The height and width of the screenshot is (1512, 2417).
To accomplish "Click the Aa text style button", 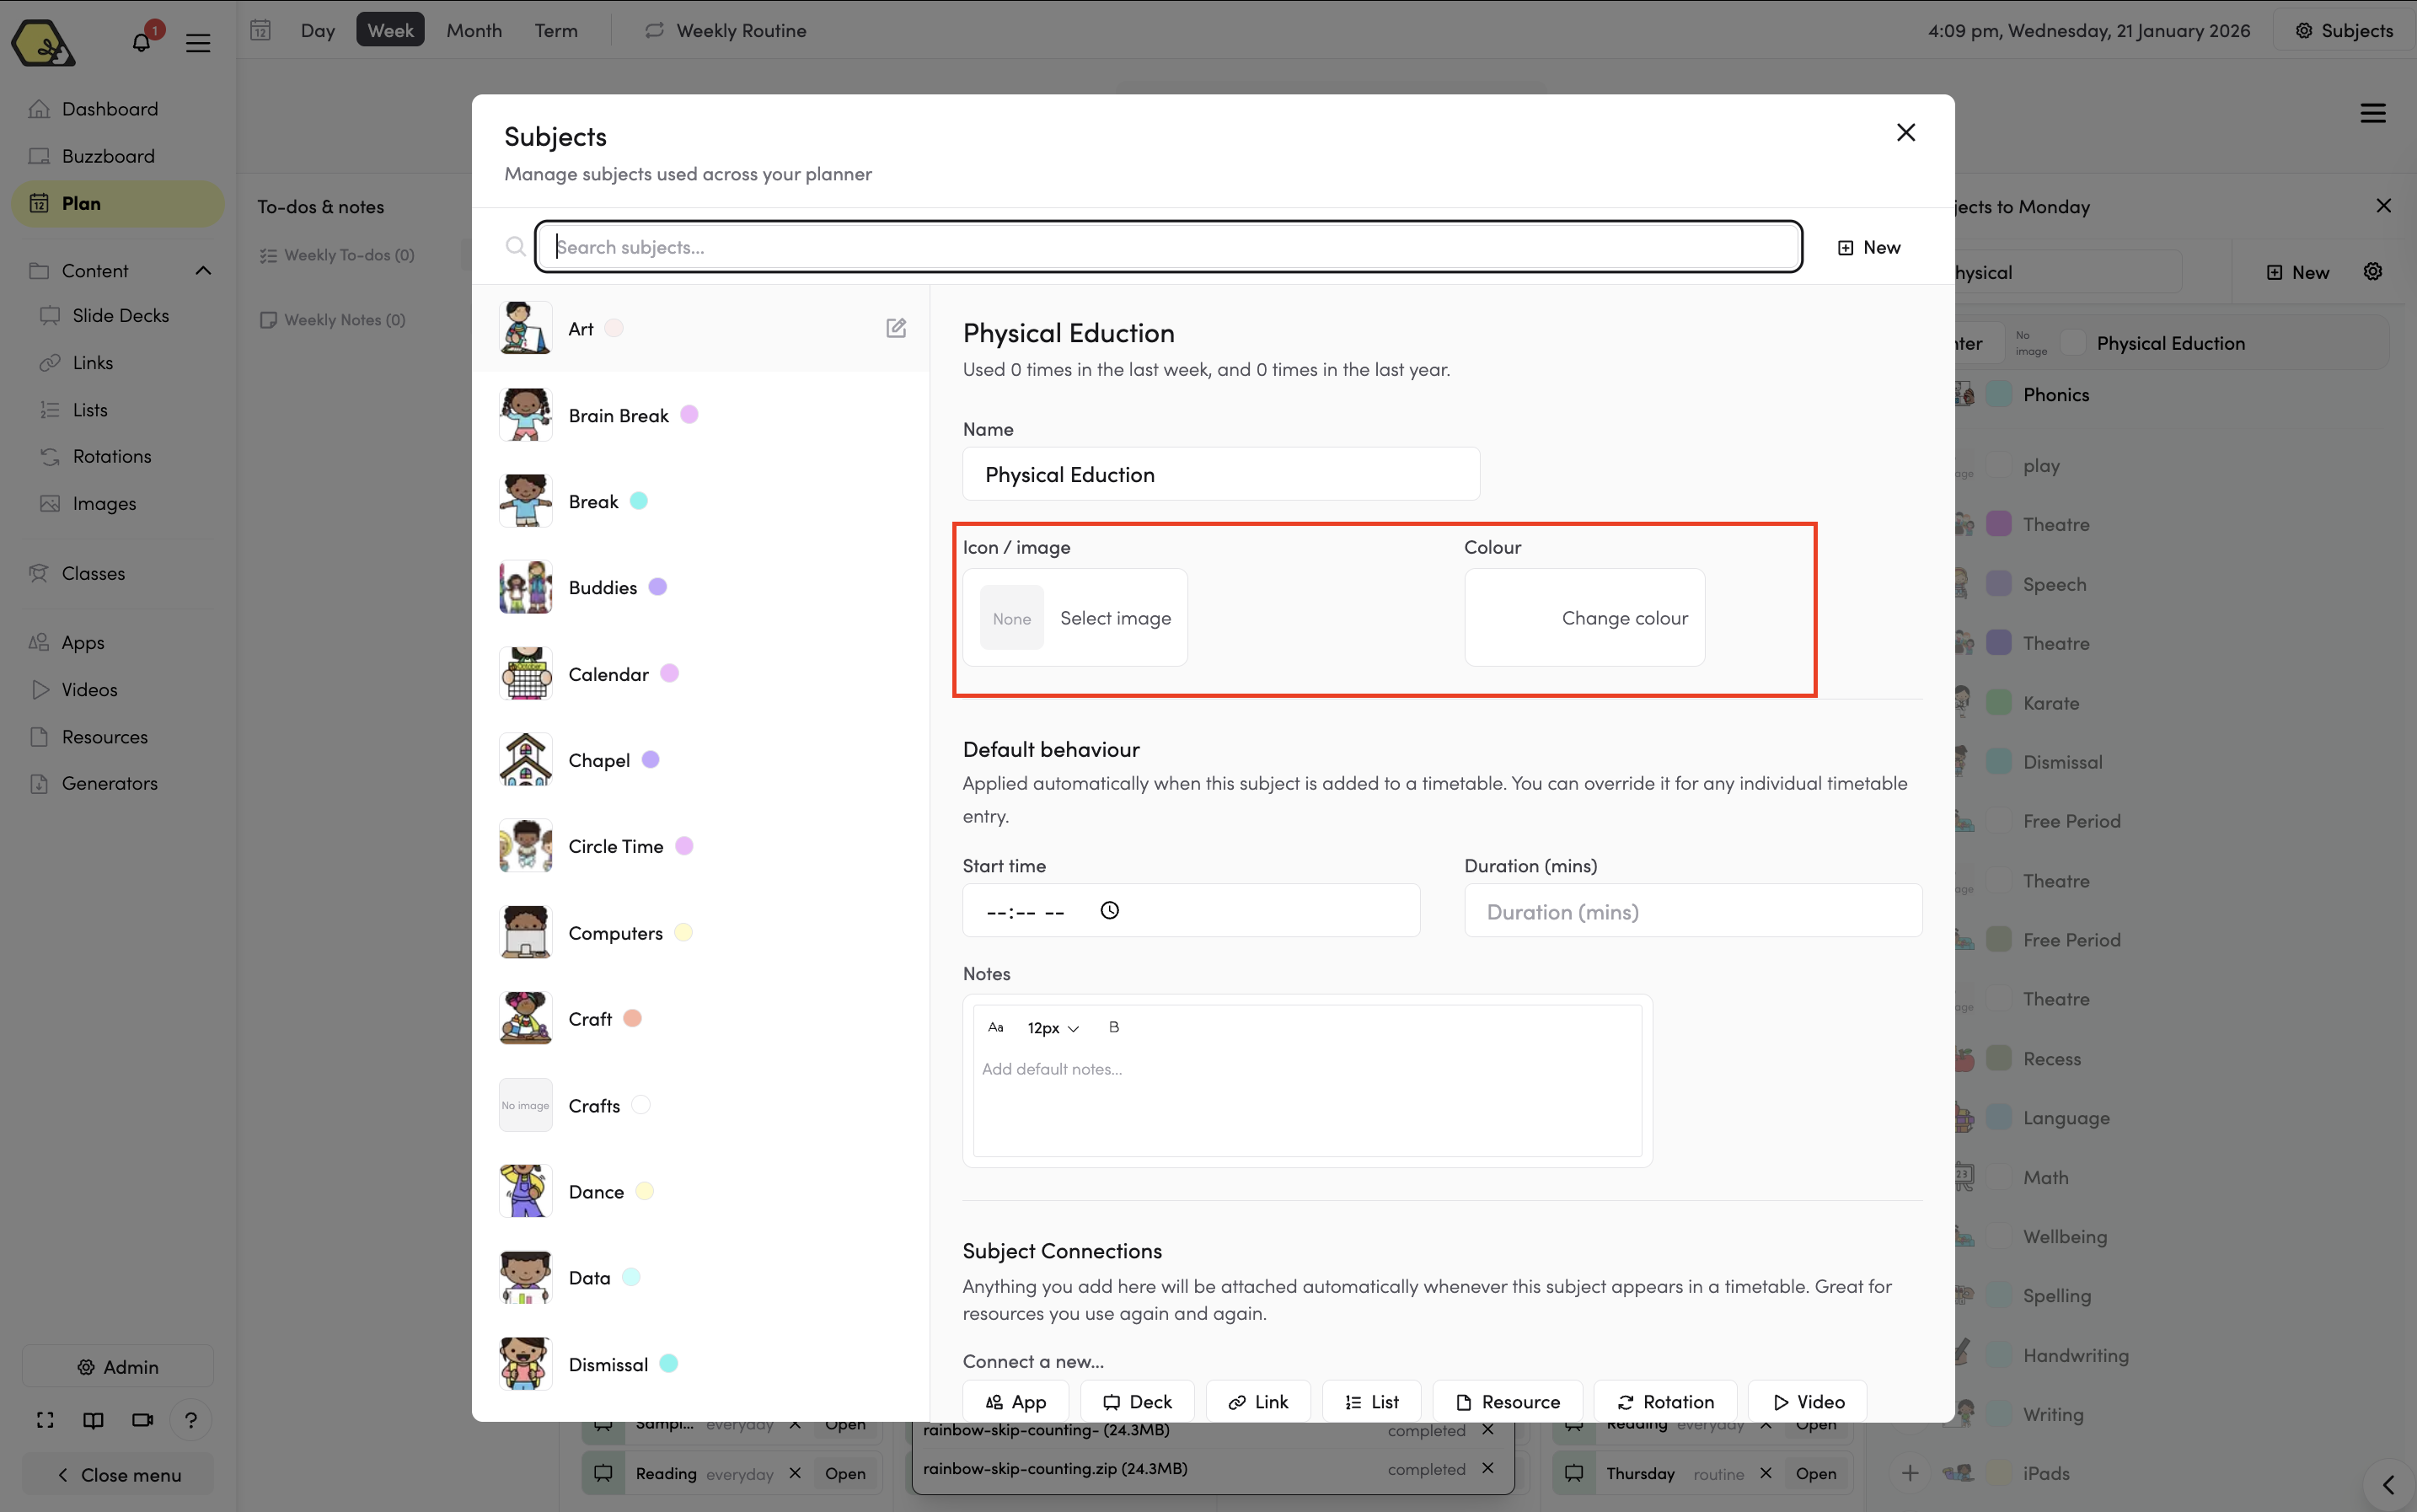I will coord(995,1027).
